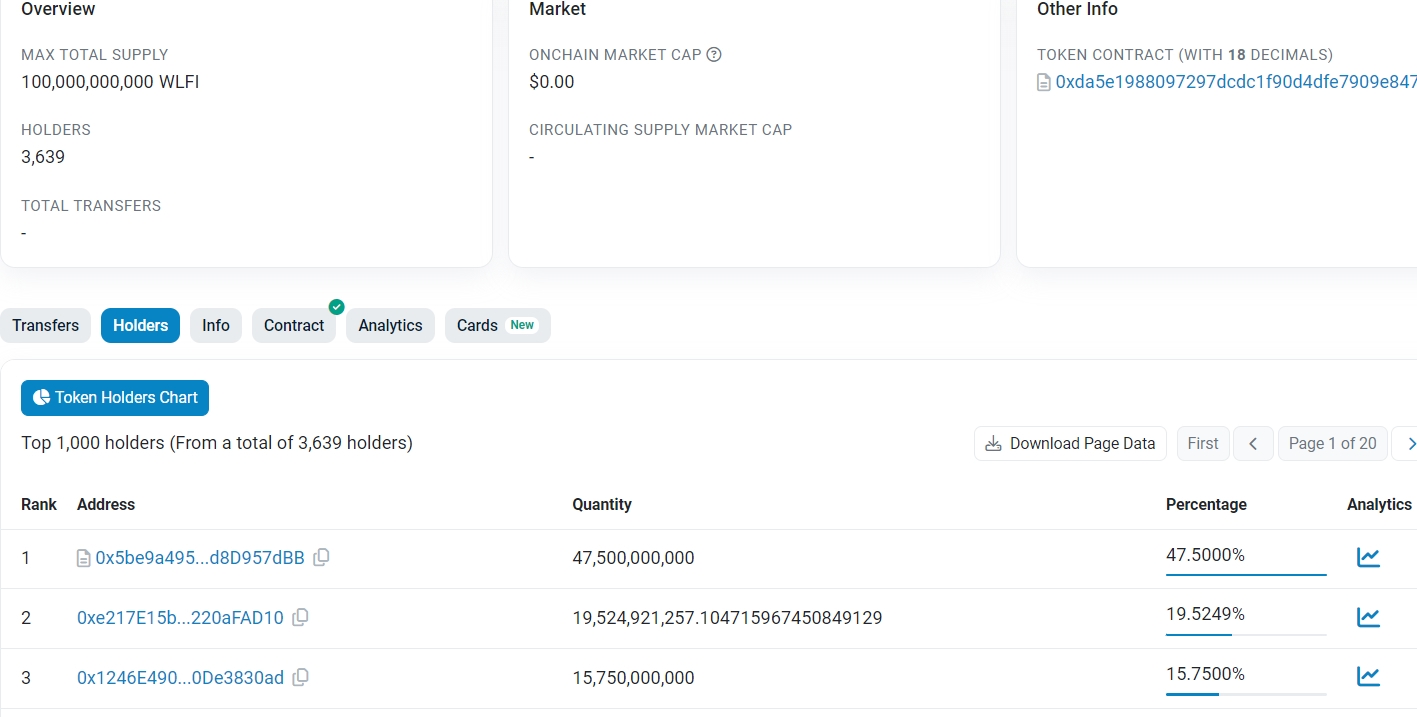Go to First page of holders
This screenshot has height=717, width=1417.
[x=1203, y=443]
